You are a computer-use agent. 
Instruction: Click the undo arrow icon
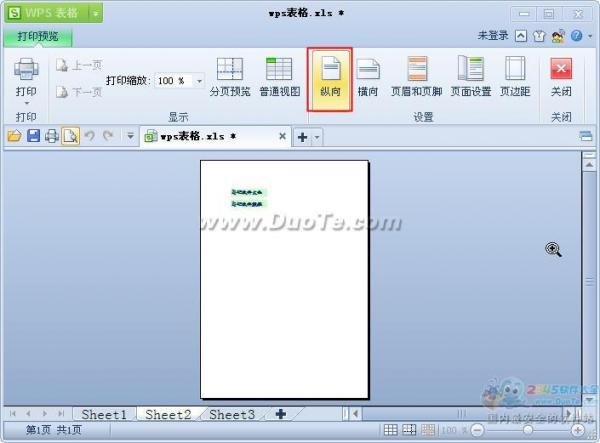coord(90,135)
